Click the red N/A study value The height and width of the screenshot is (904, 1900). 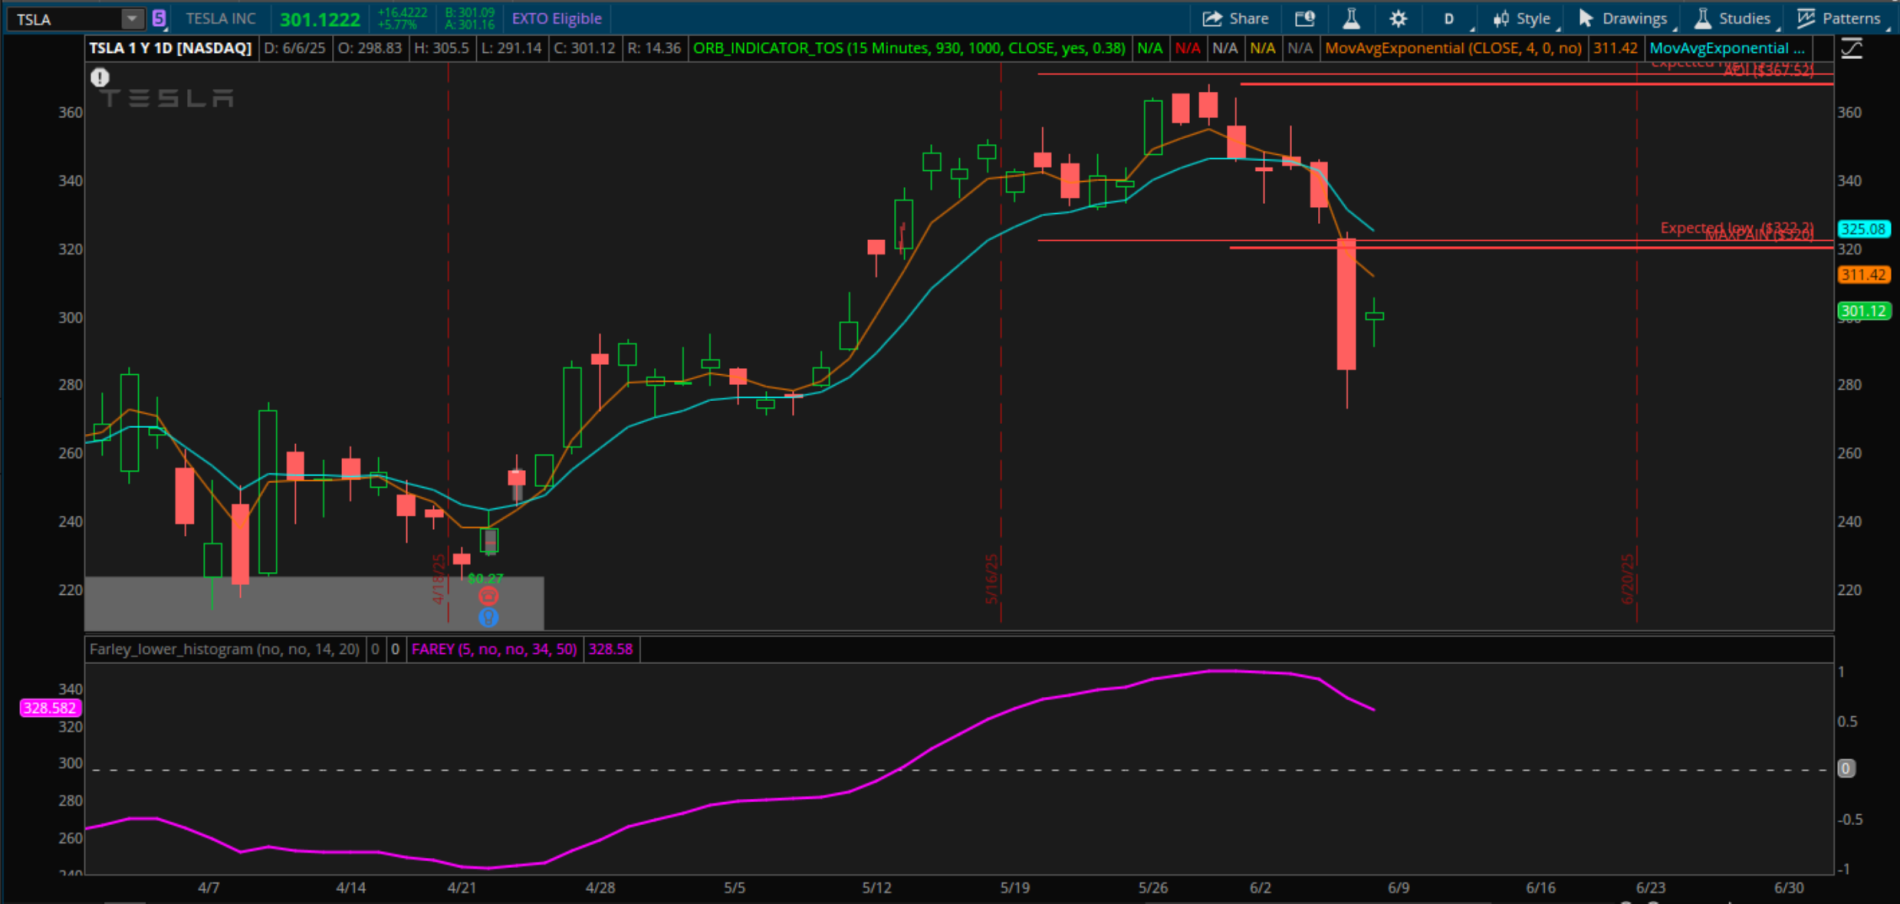pos(1188,48)
